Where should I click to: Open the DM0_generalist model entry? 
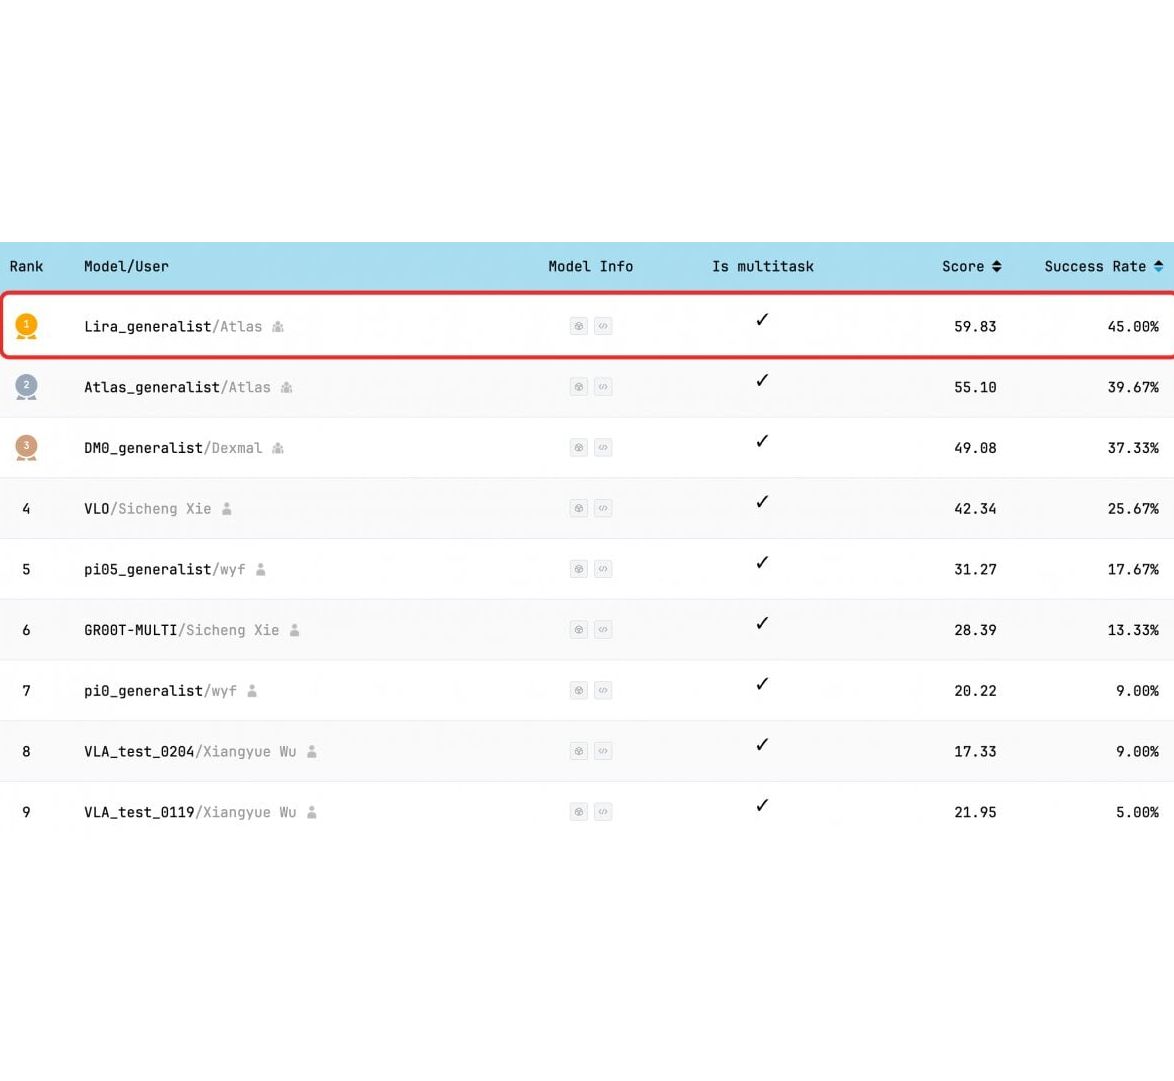click(x=143, y=448)
